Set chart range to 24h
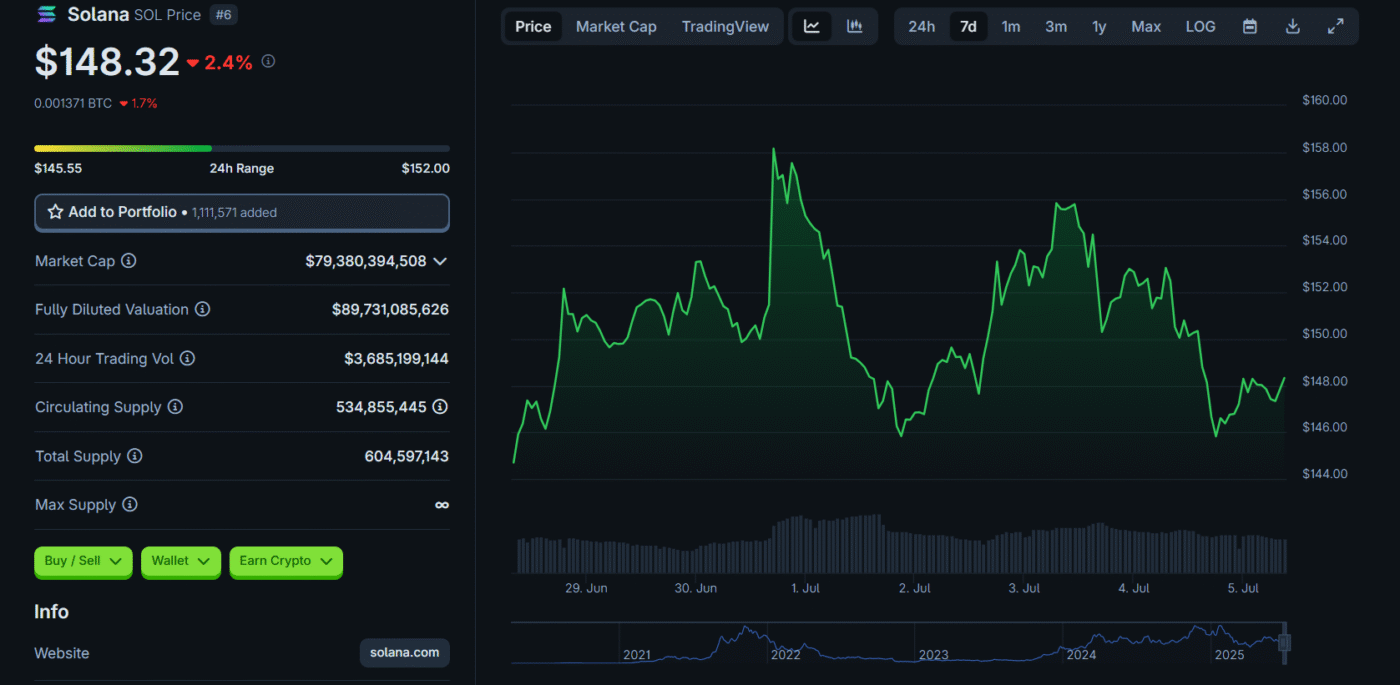The image size is (1400, 685). point(921,27)
